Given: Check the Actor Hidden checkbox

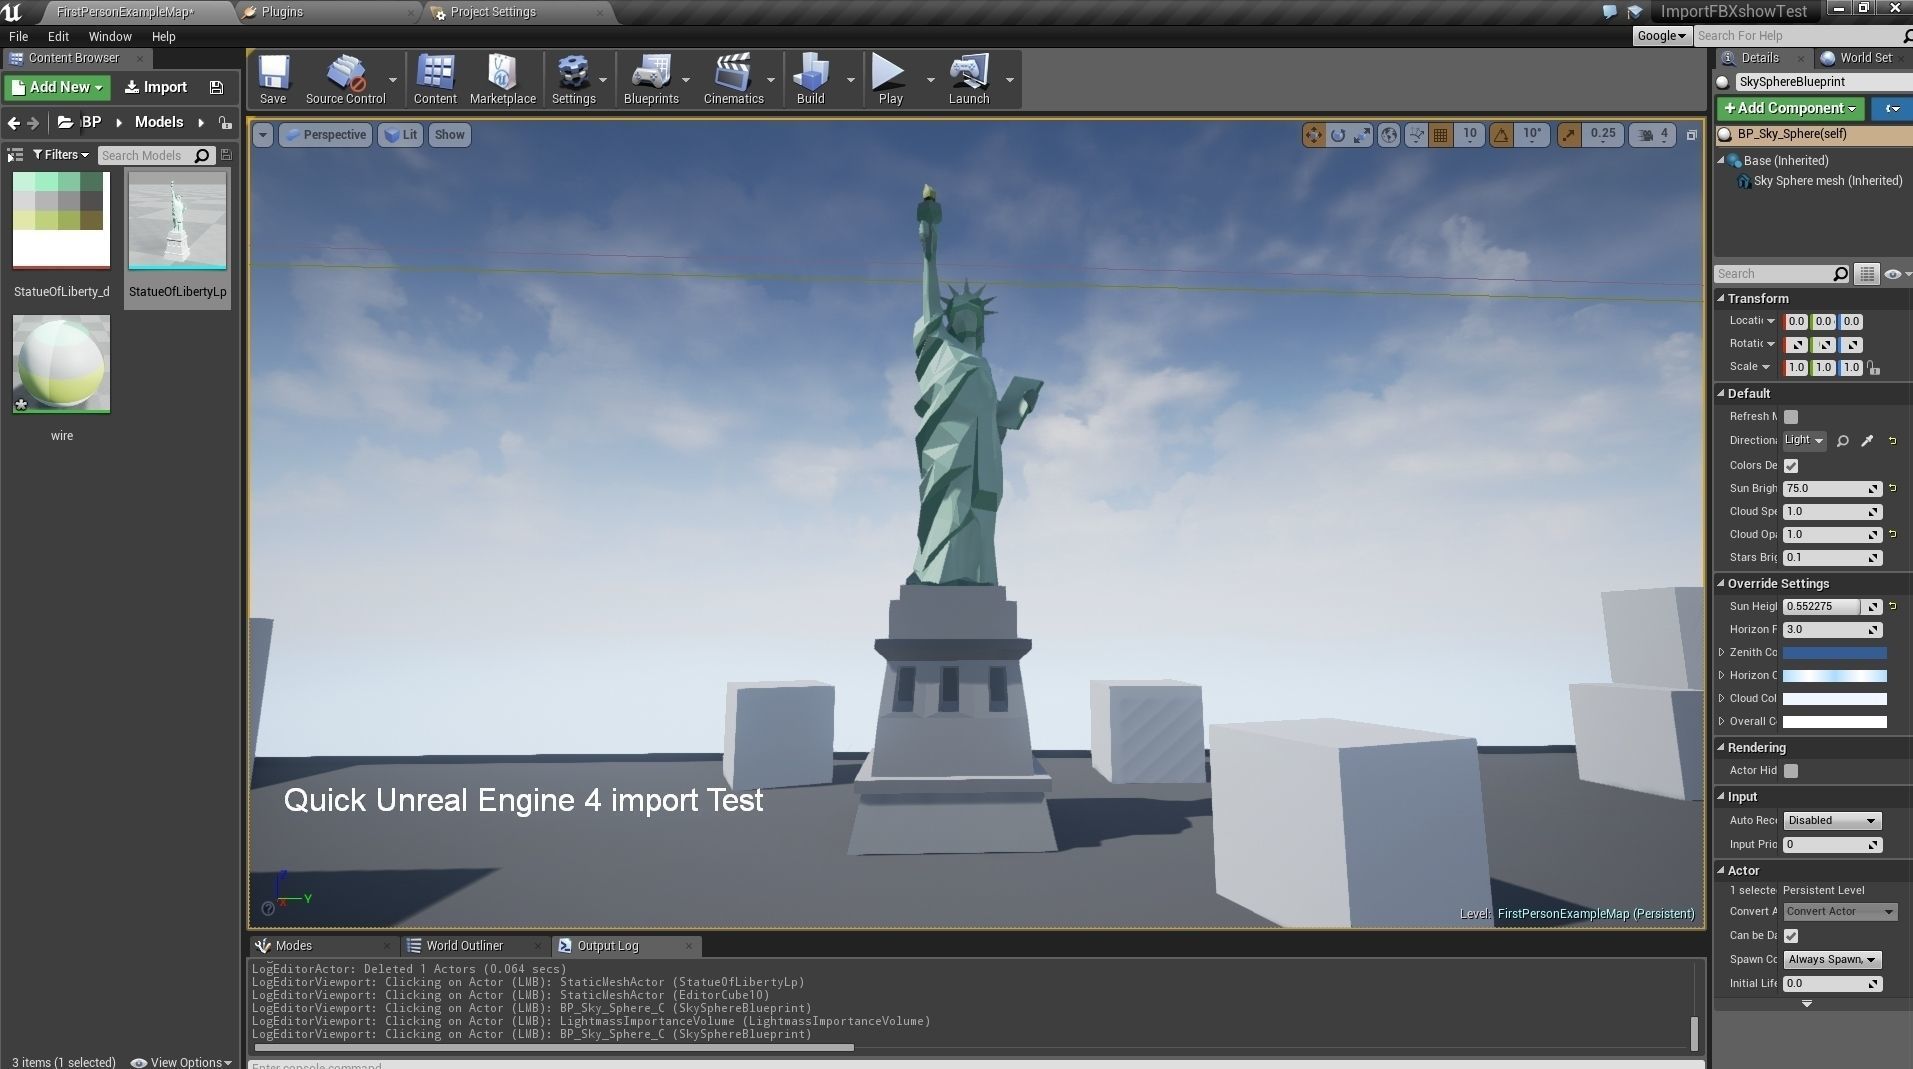Looking at the screenshot, I should (x=1791, y=771).
